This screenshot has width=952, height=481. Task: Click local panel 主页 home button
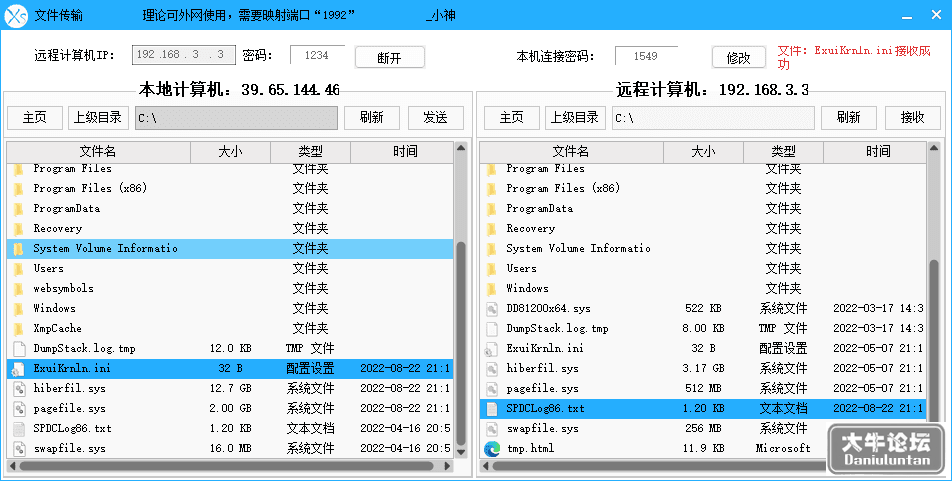[35, 118]
